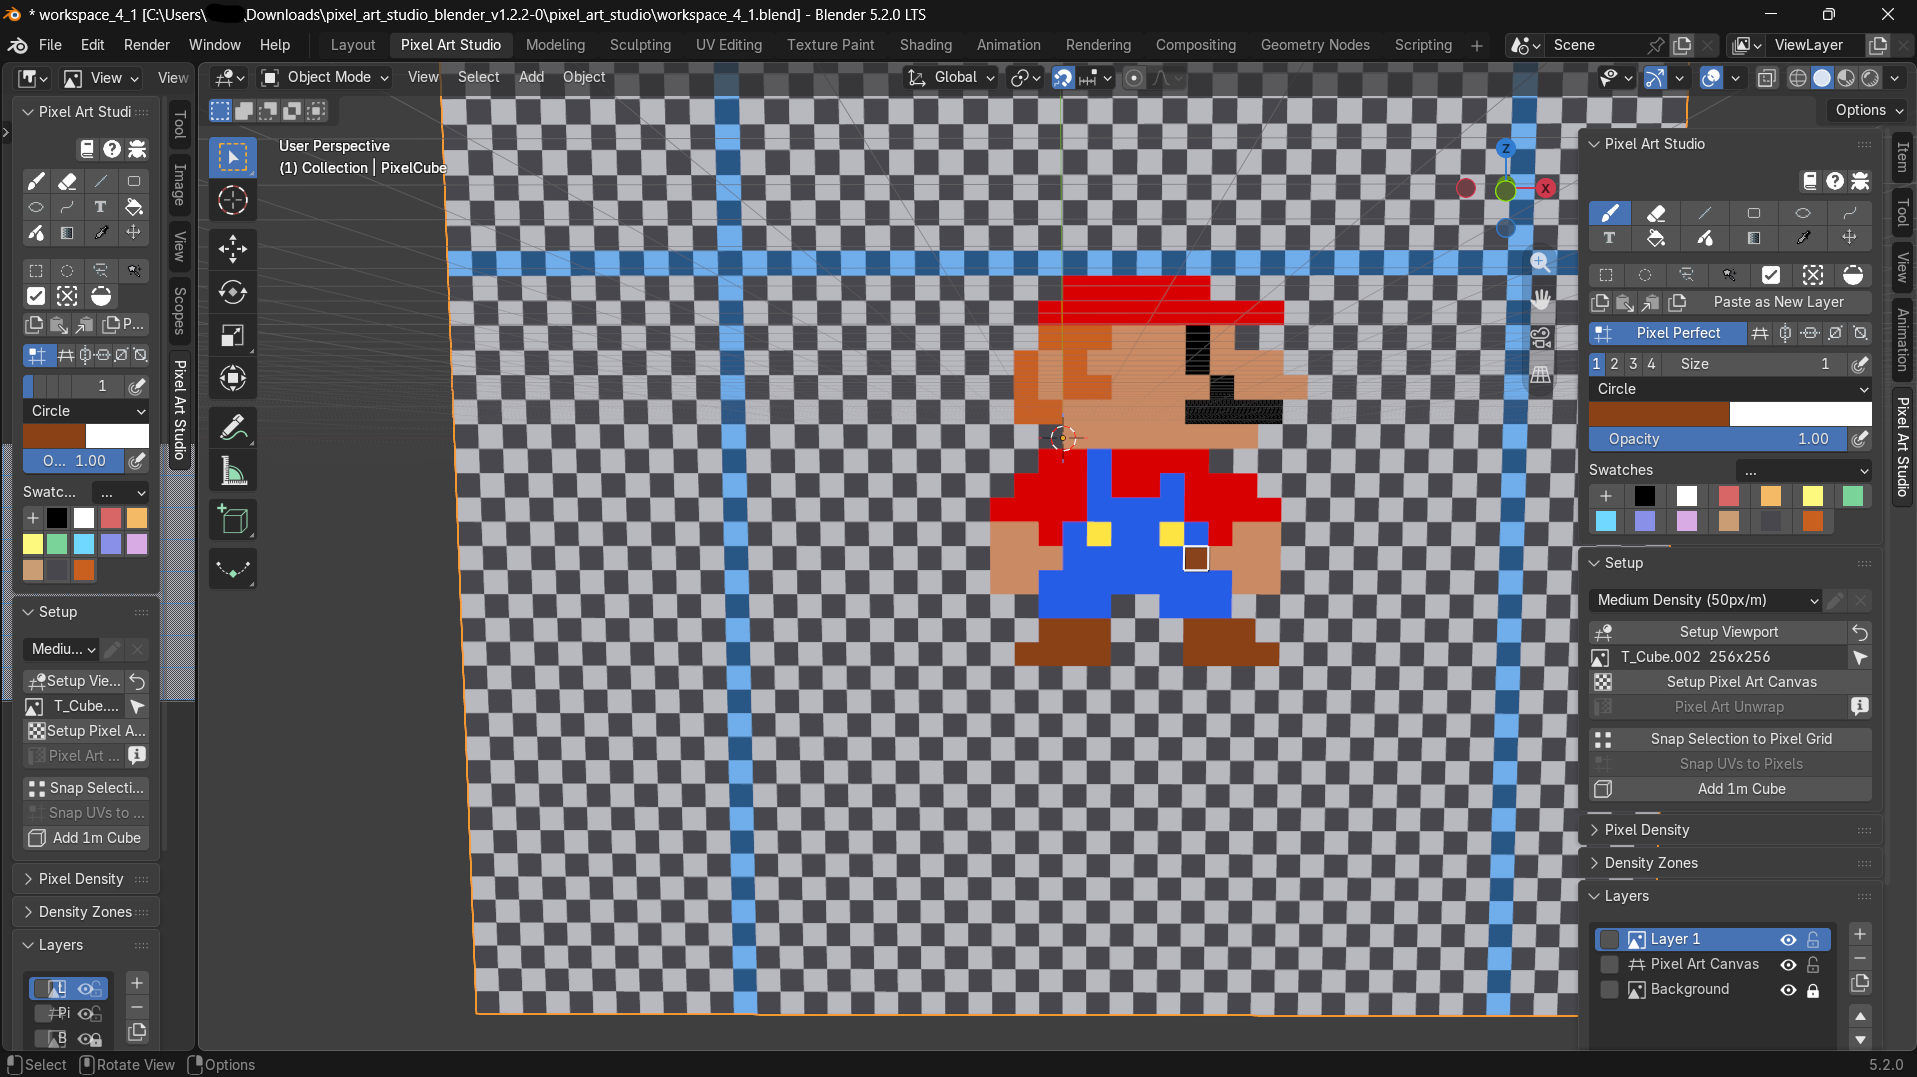The width and height of the screenshot is (1917, 1077).
Task: Toggle Layer 1 visibility eye
Action: pos(1788,939)
